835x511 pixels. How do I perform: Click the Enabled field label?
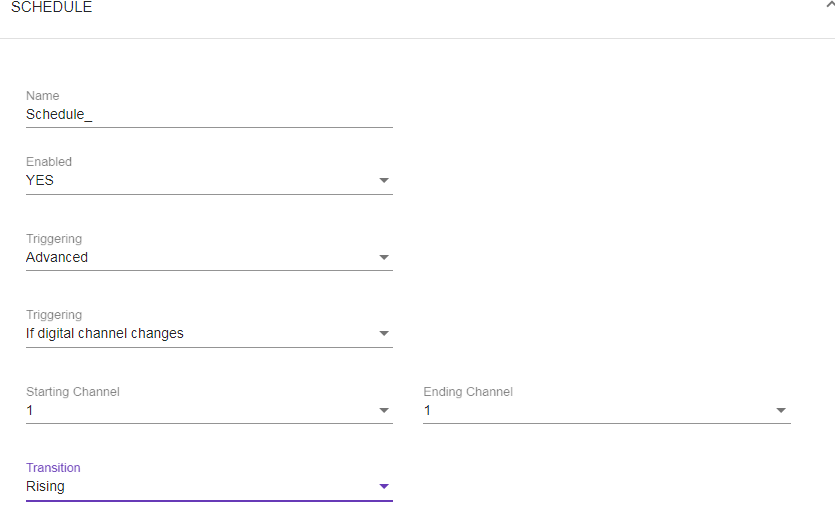49,162
